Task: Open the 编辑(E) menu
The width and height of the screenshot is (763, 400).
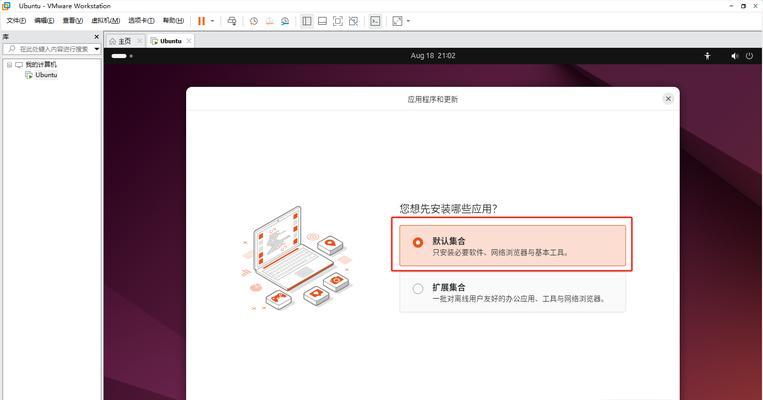Action: (44, 20)
